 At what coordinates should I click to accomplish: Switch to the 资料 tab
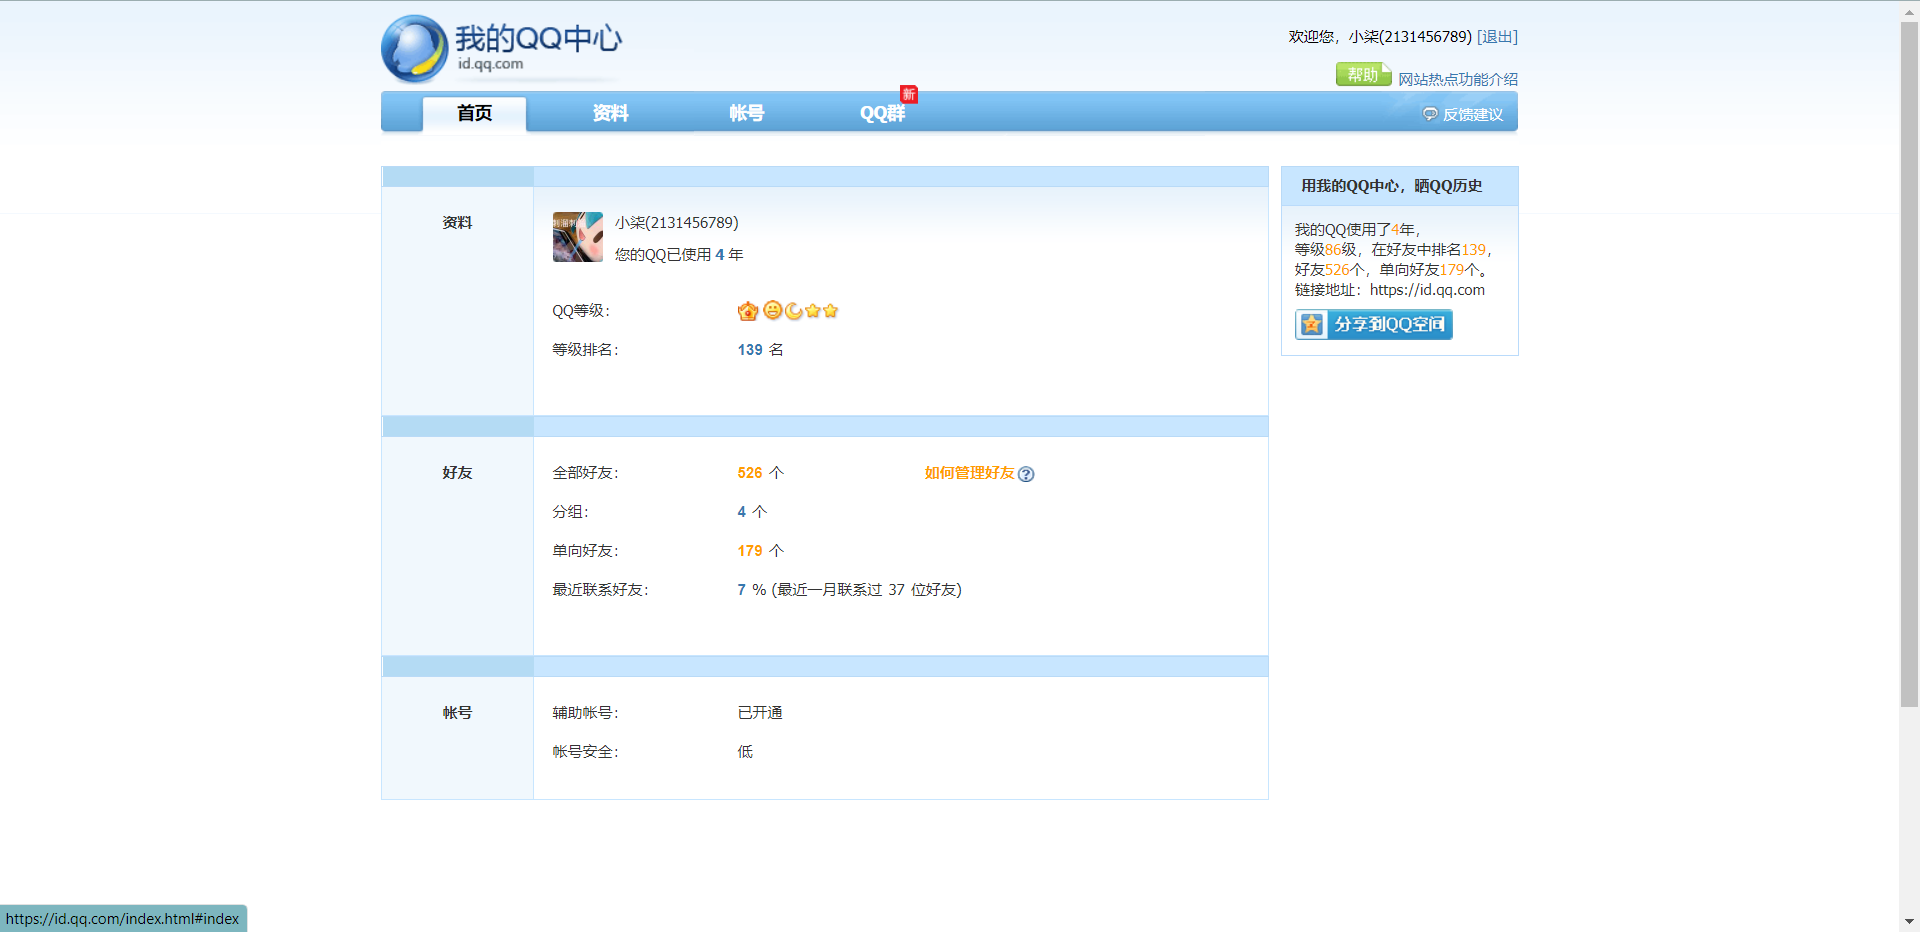click(610, 113)
